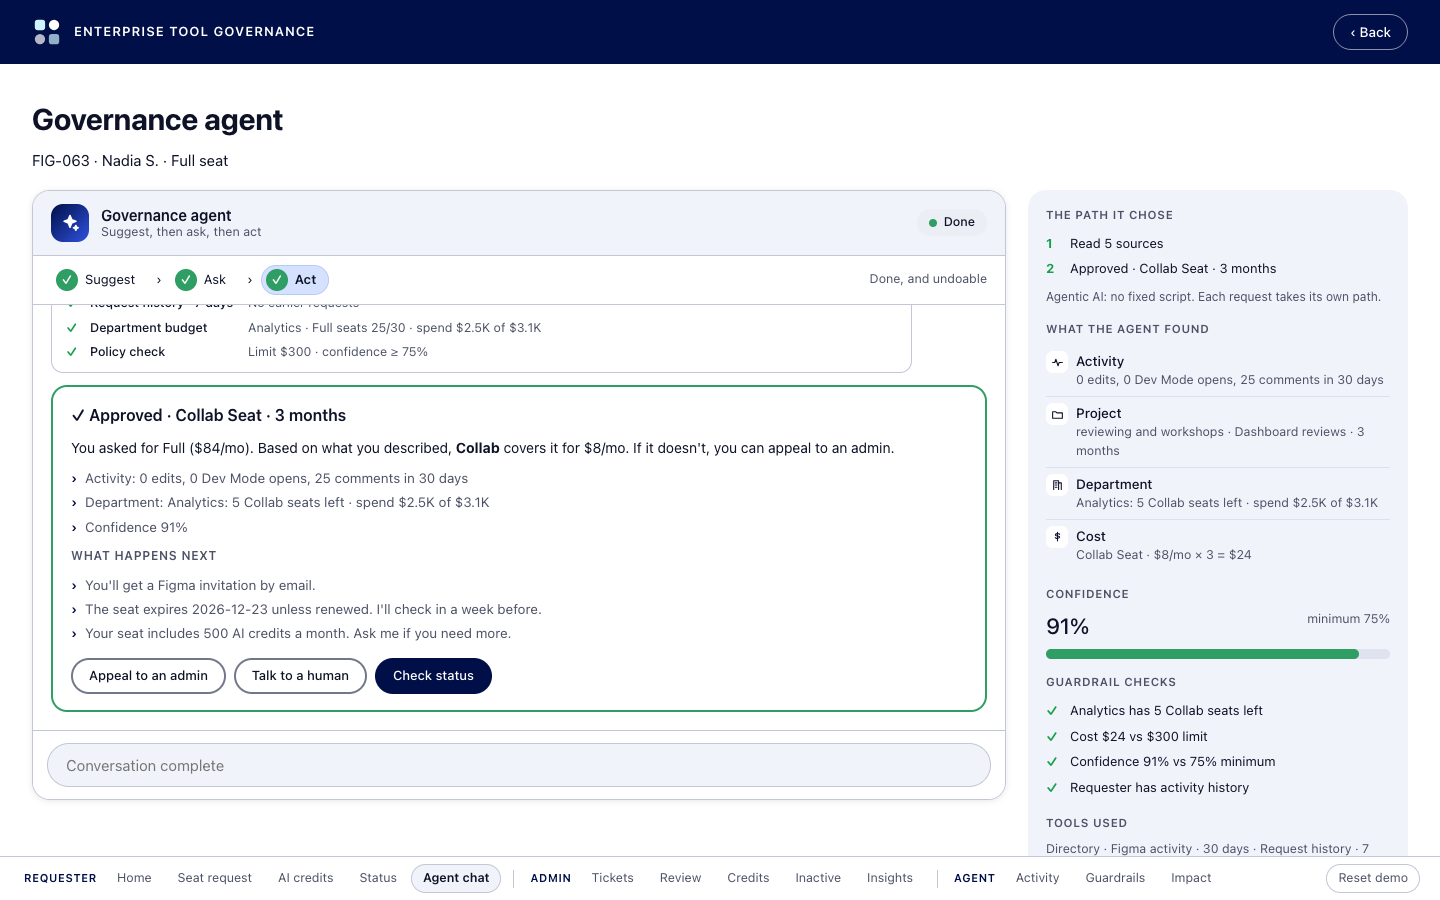The image size is (1440, 900).
Task: Click check mark by Analytics has 5 Collab seats
Action: click(x=1052, y=711)
